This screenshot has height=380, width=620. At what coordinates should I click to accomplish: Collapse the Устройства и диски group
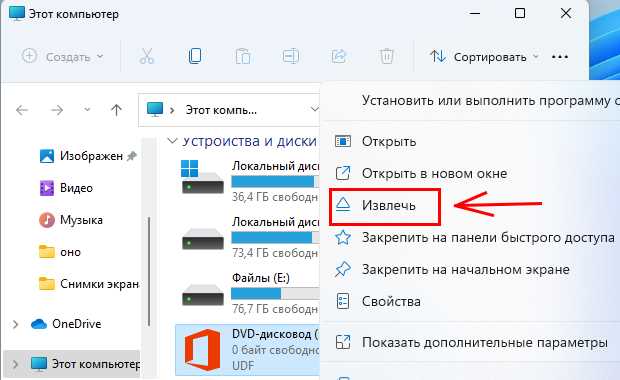[172, 141]
